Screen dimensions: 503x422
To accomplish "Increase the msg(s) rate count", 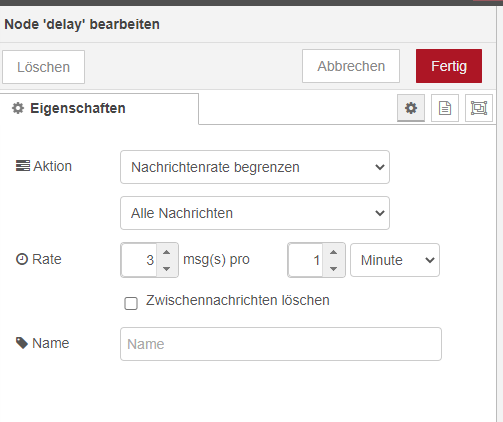I will [x=167, y=252].
